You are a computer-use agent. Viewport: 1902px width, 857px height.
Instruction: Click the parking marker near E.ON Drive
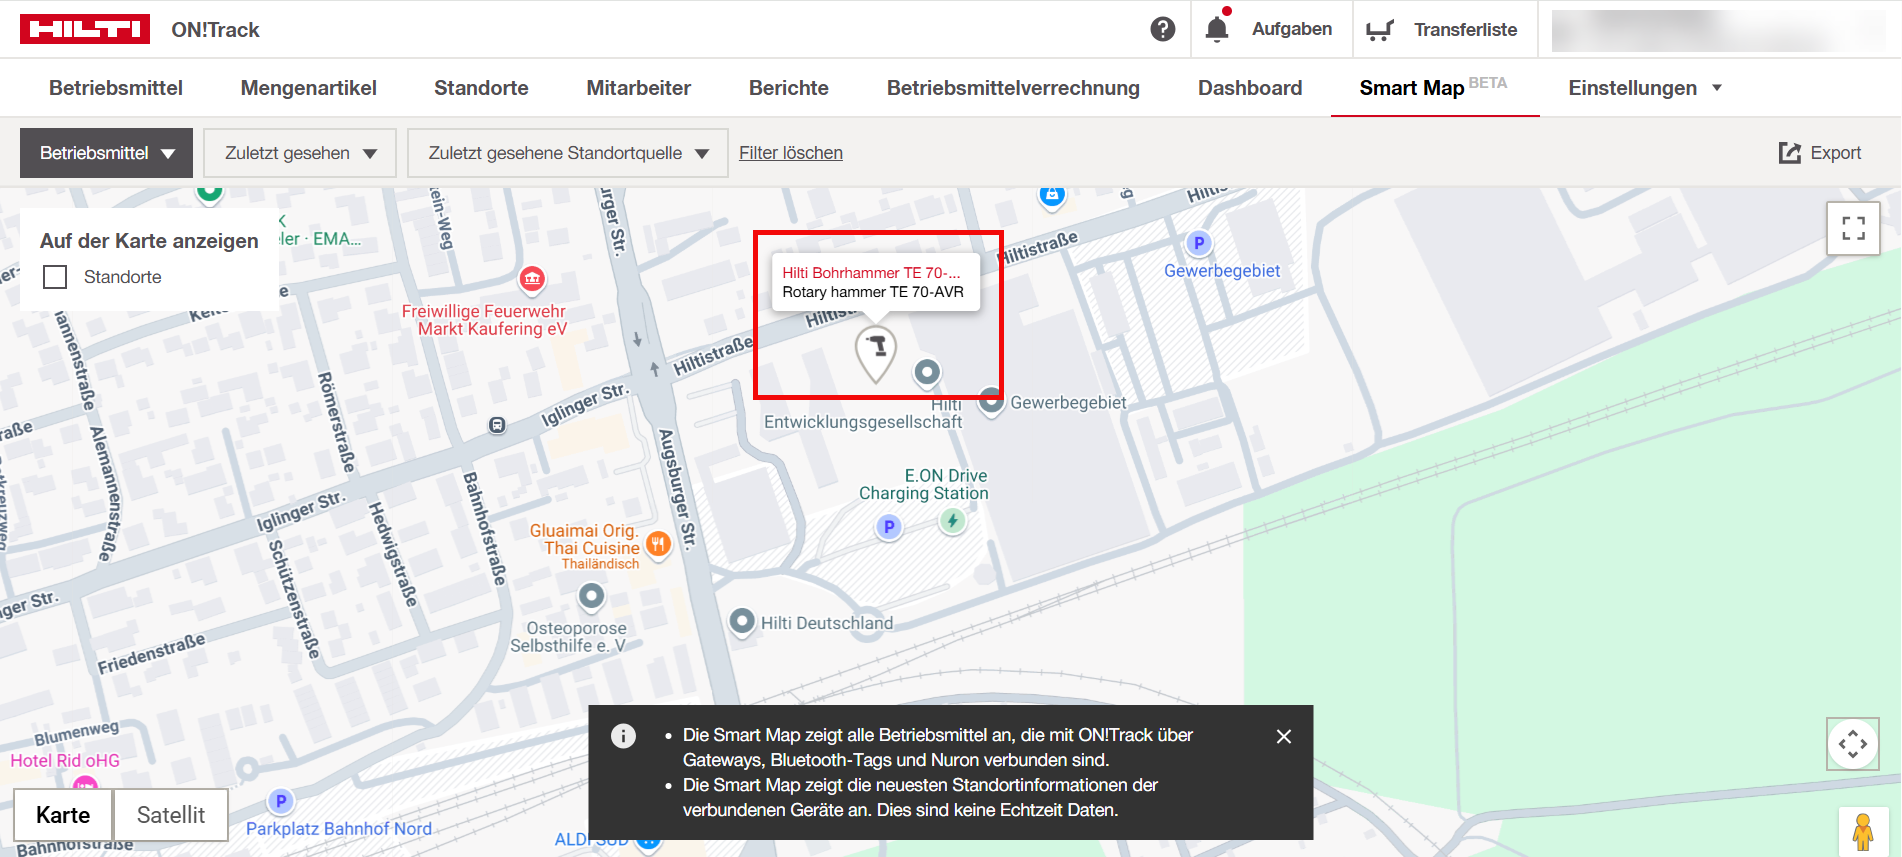889,527
